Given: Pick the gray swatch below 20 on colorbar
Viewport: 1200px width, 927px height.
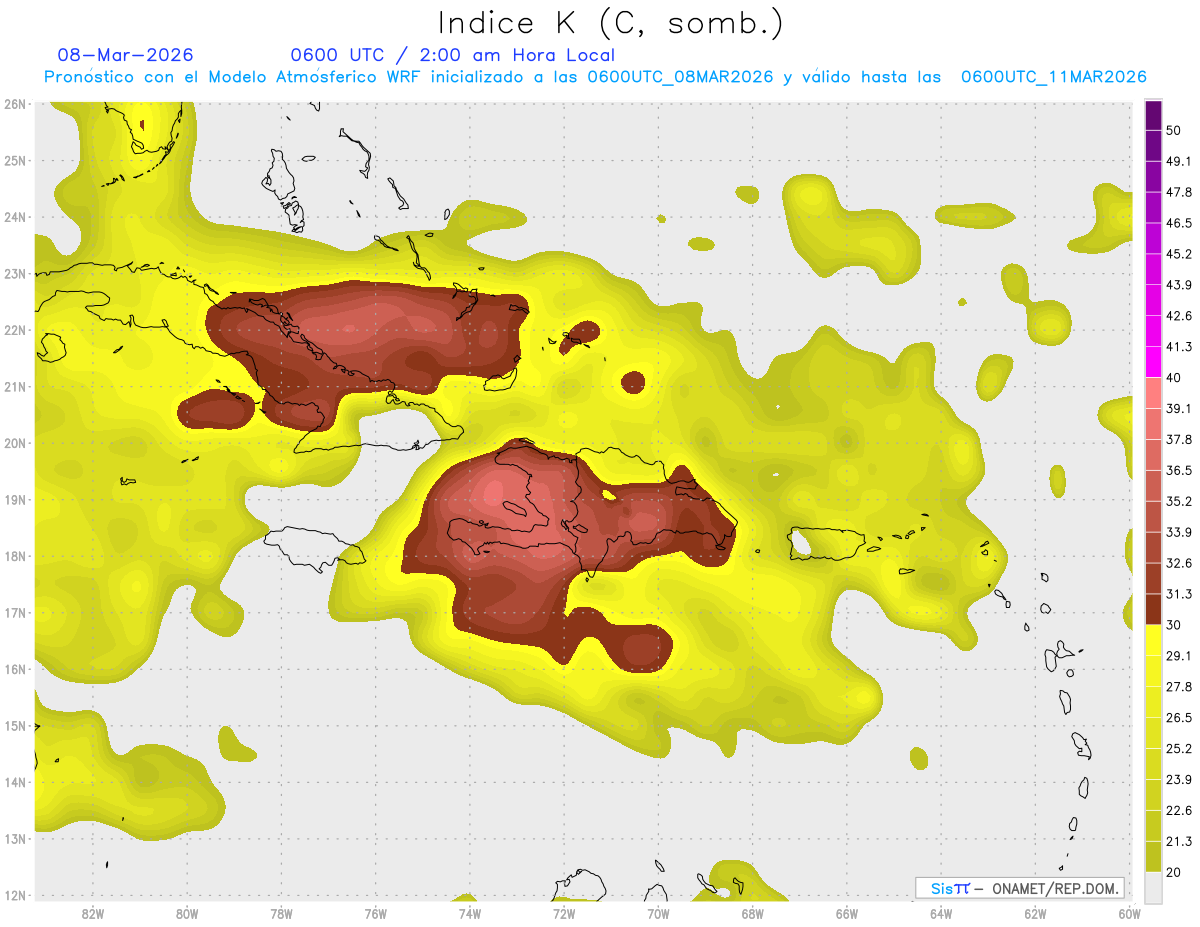Looking at the screenshot, I should [1153, 887].
